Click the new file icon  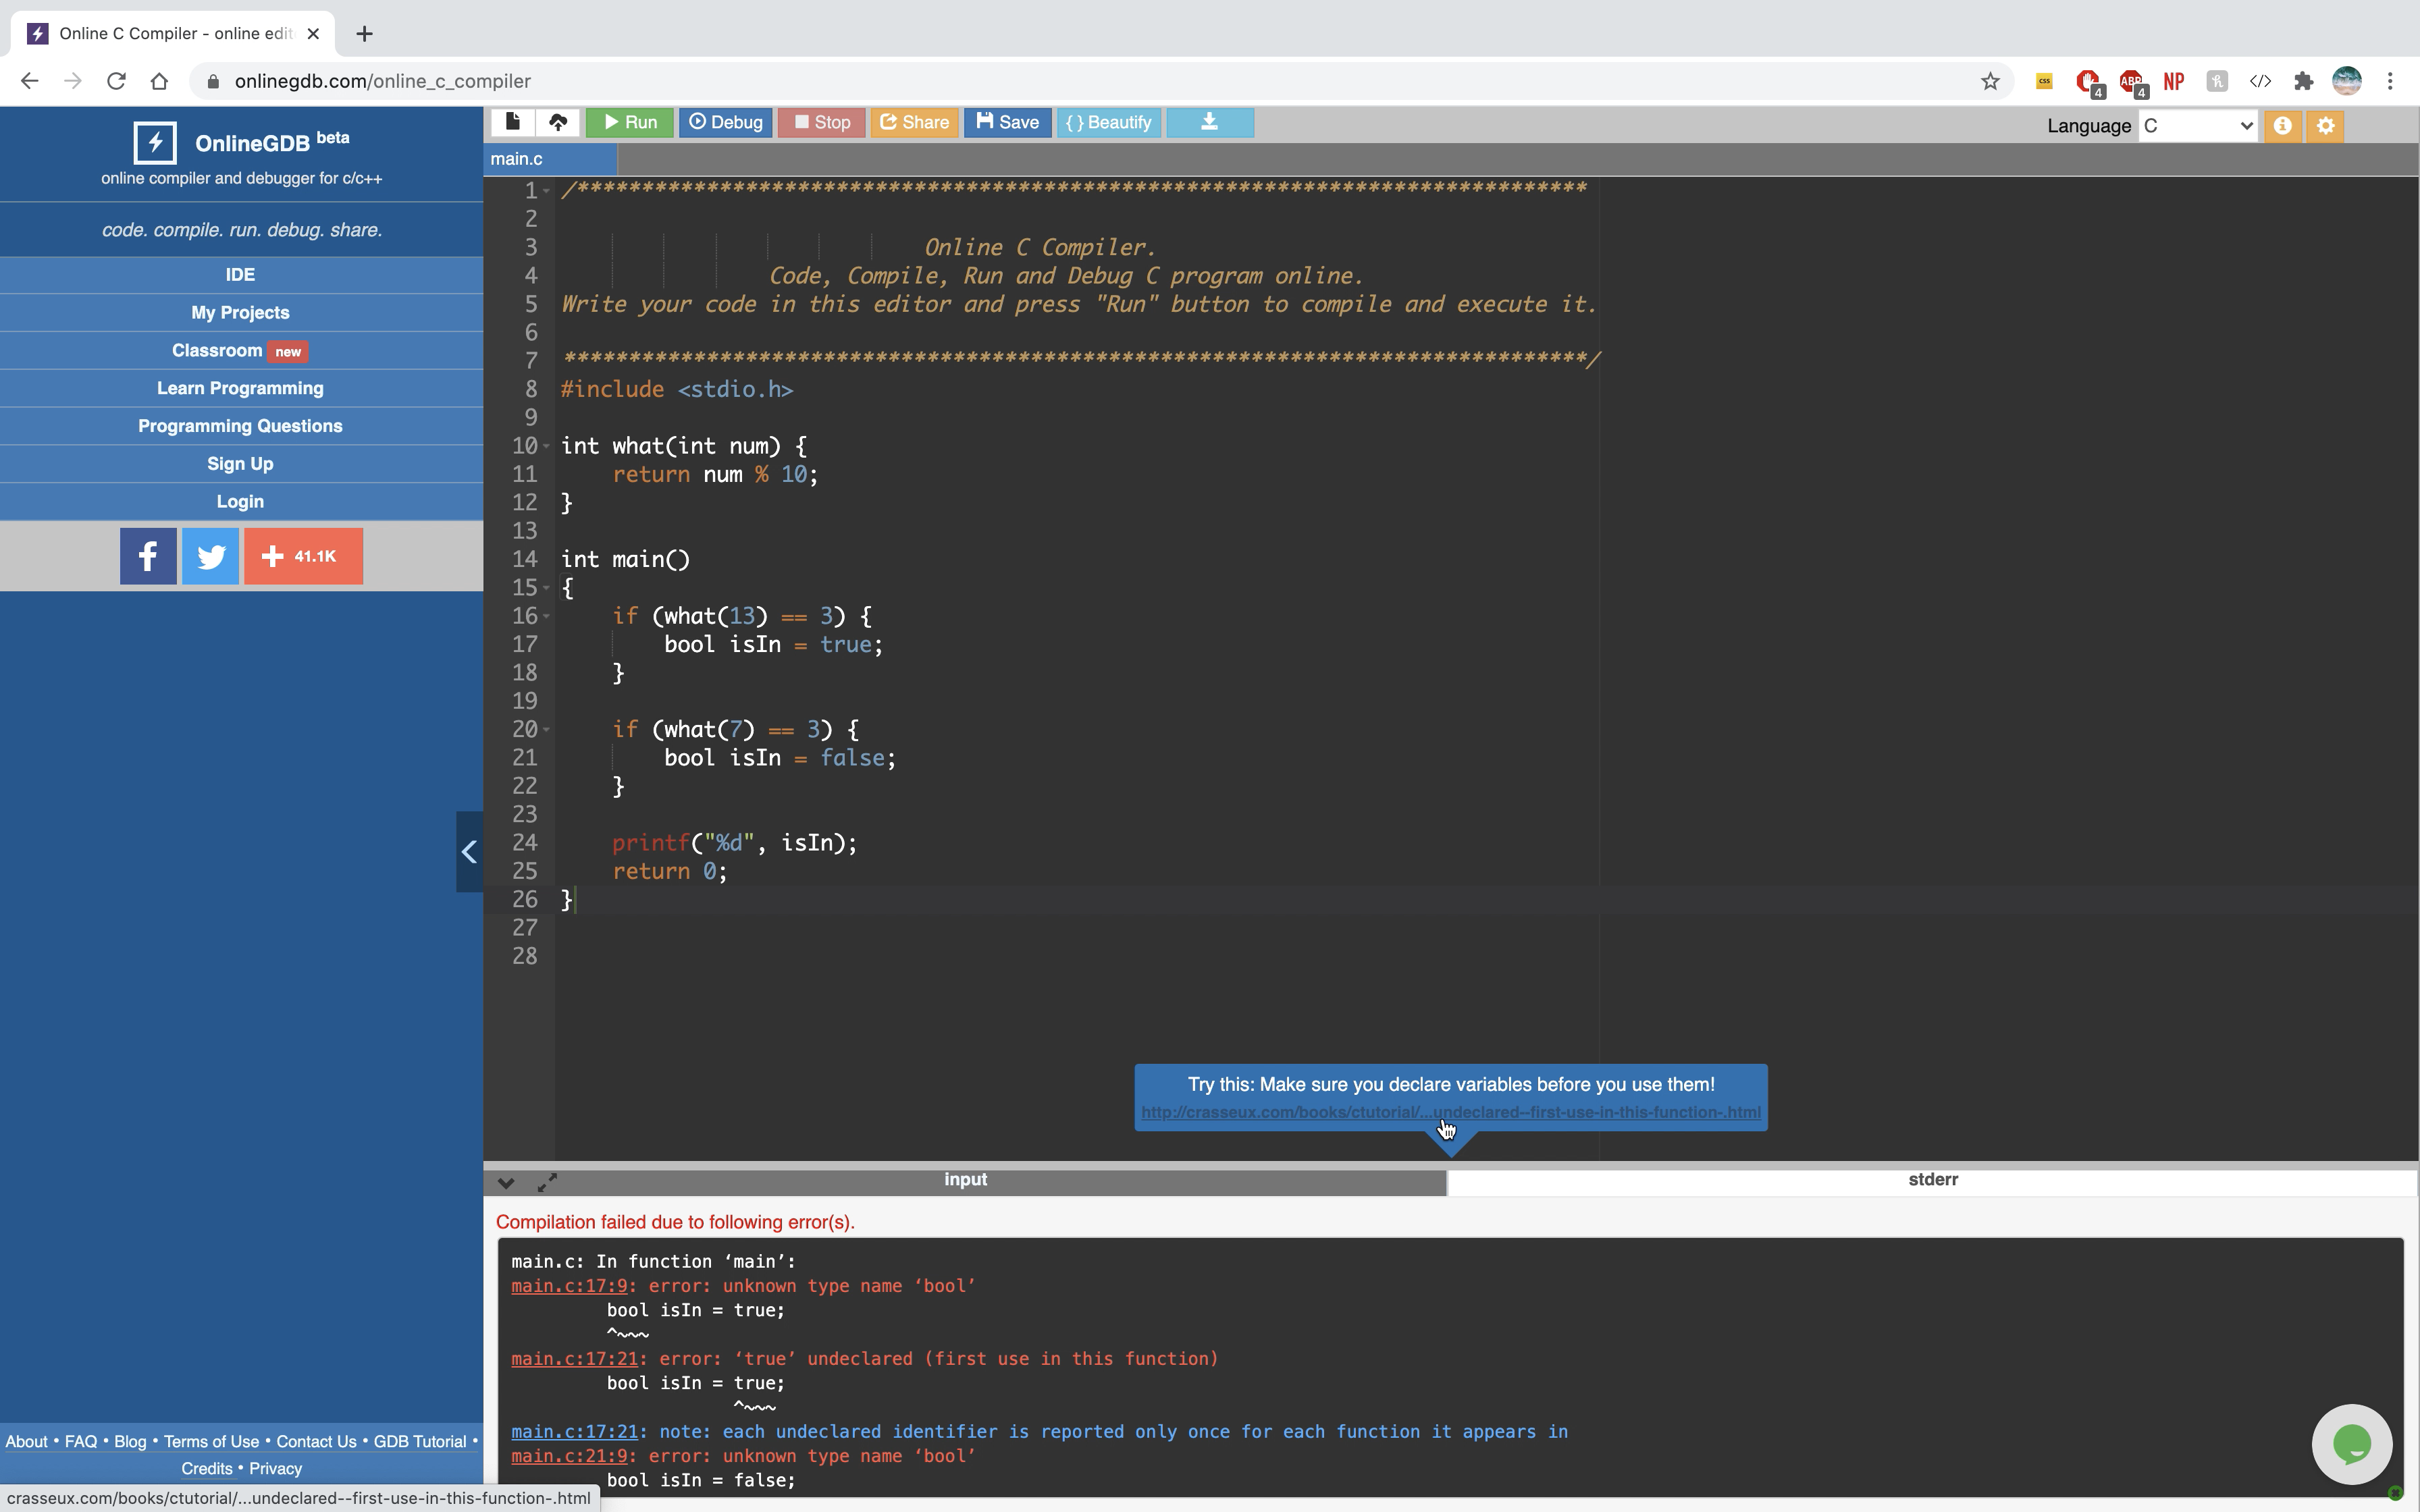tap(513, 122)
